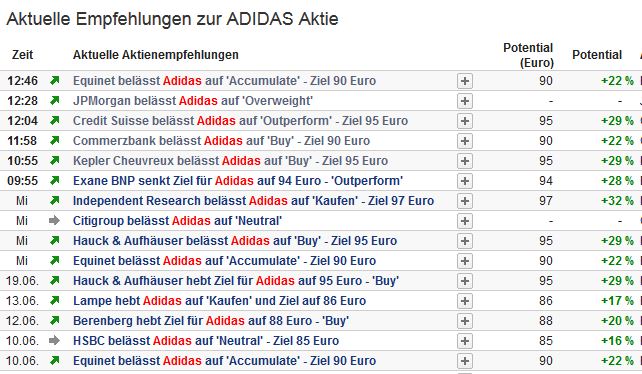
Task: Click the 'Aktuelle Aktienempfehlungen' column header
Action: pyautogui.click(x=156, y=55)
